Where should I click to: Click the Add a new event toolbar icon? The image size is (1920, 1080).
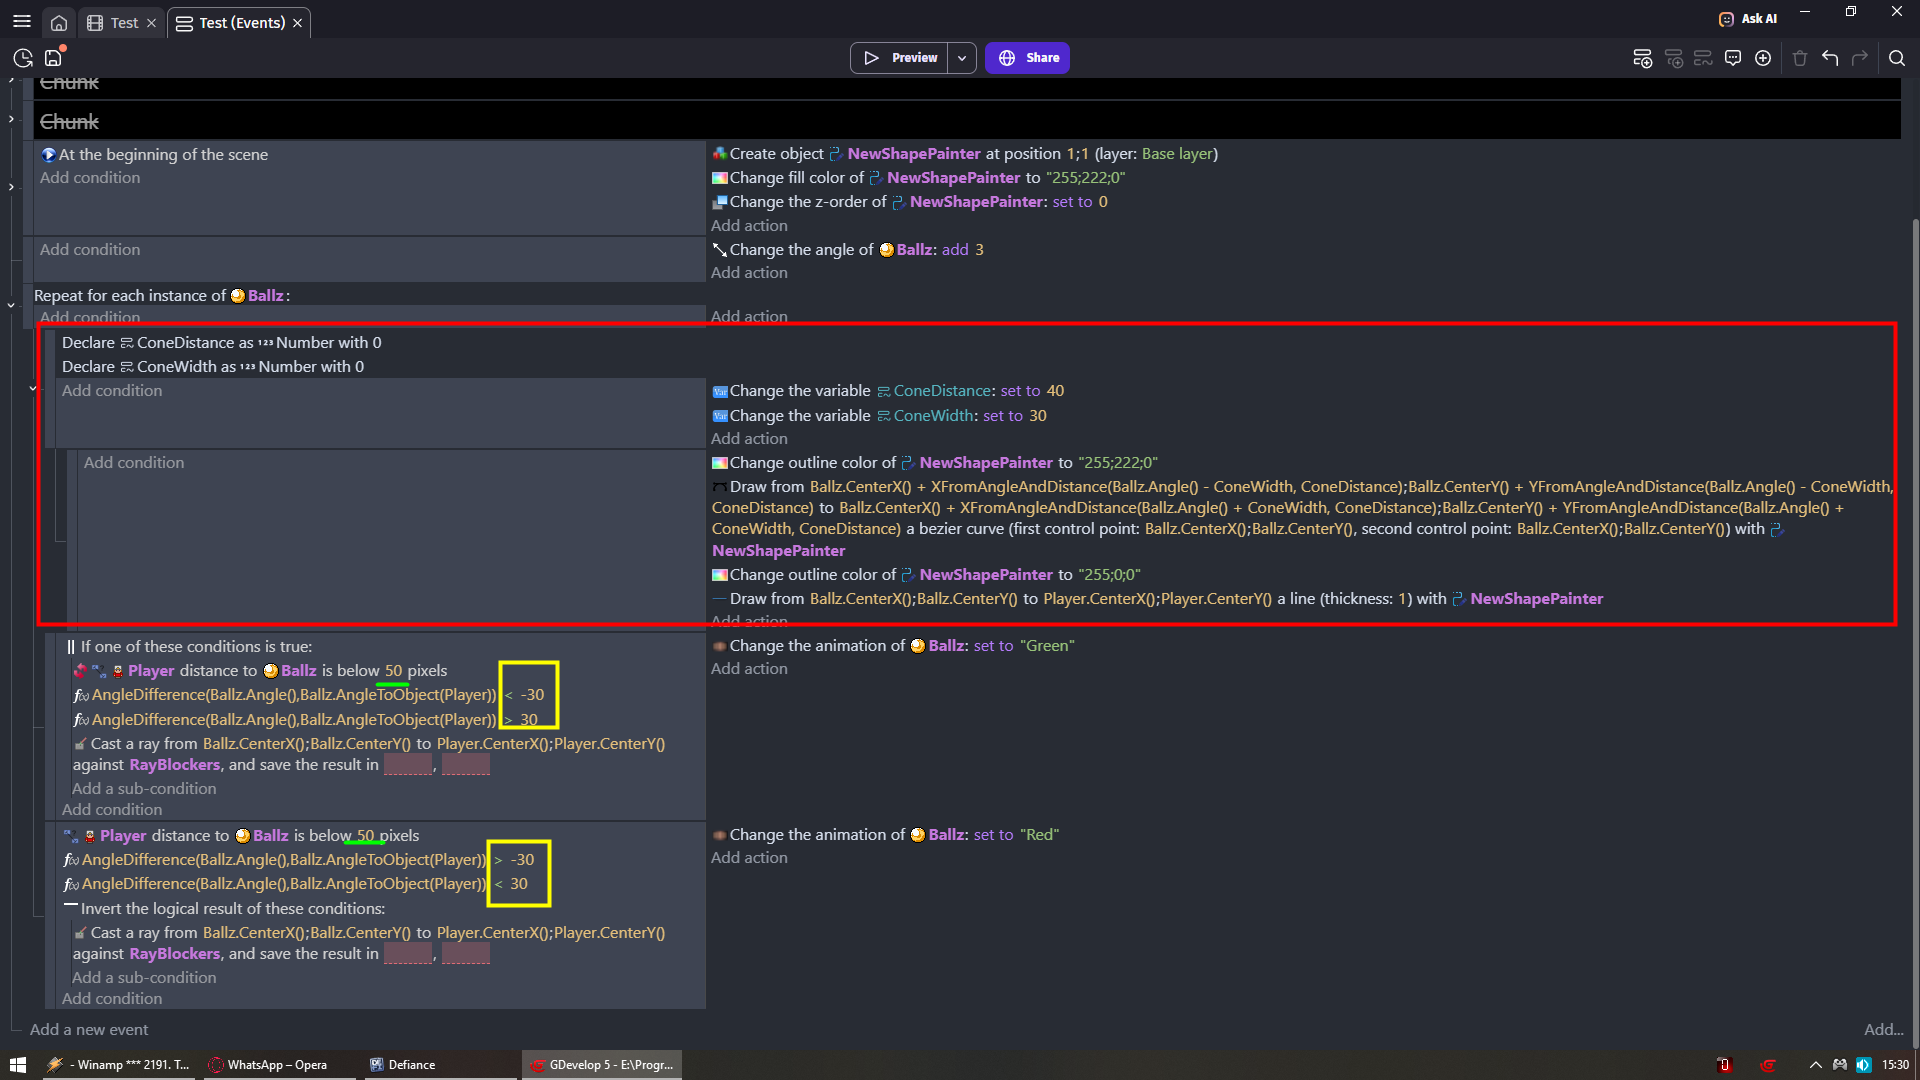pyautogui.click(x=1642, y=58)
